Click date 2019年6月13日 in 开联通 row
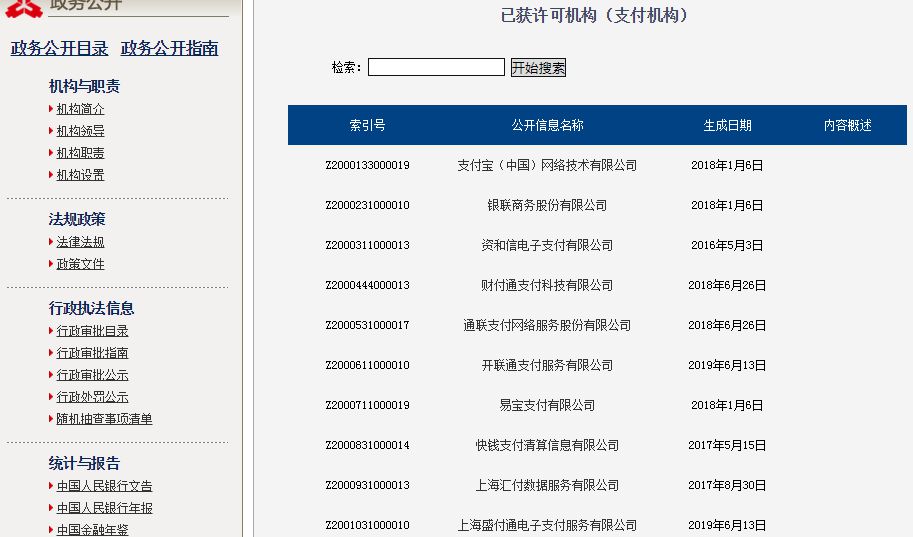 tap(727, 365)
